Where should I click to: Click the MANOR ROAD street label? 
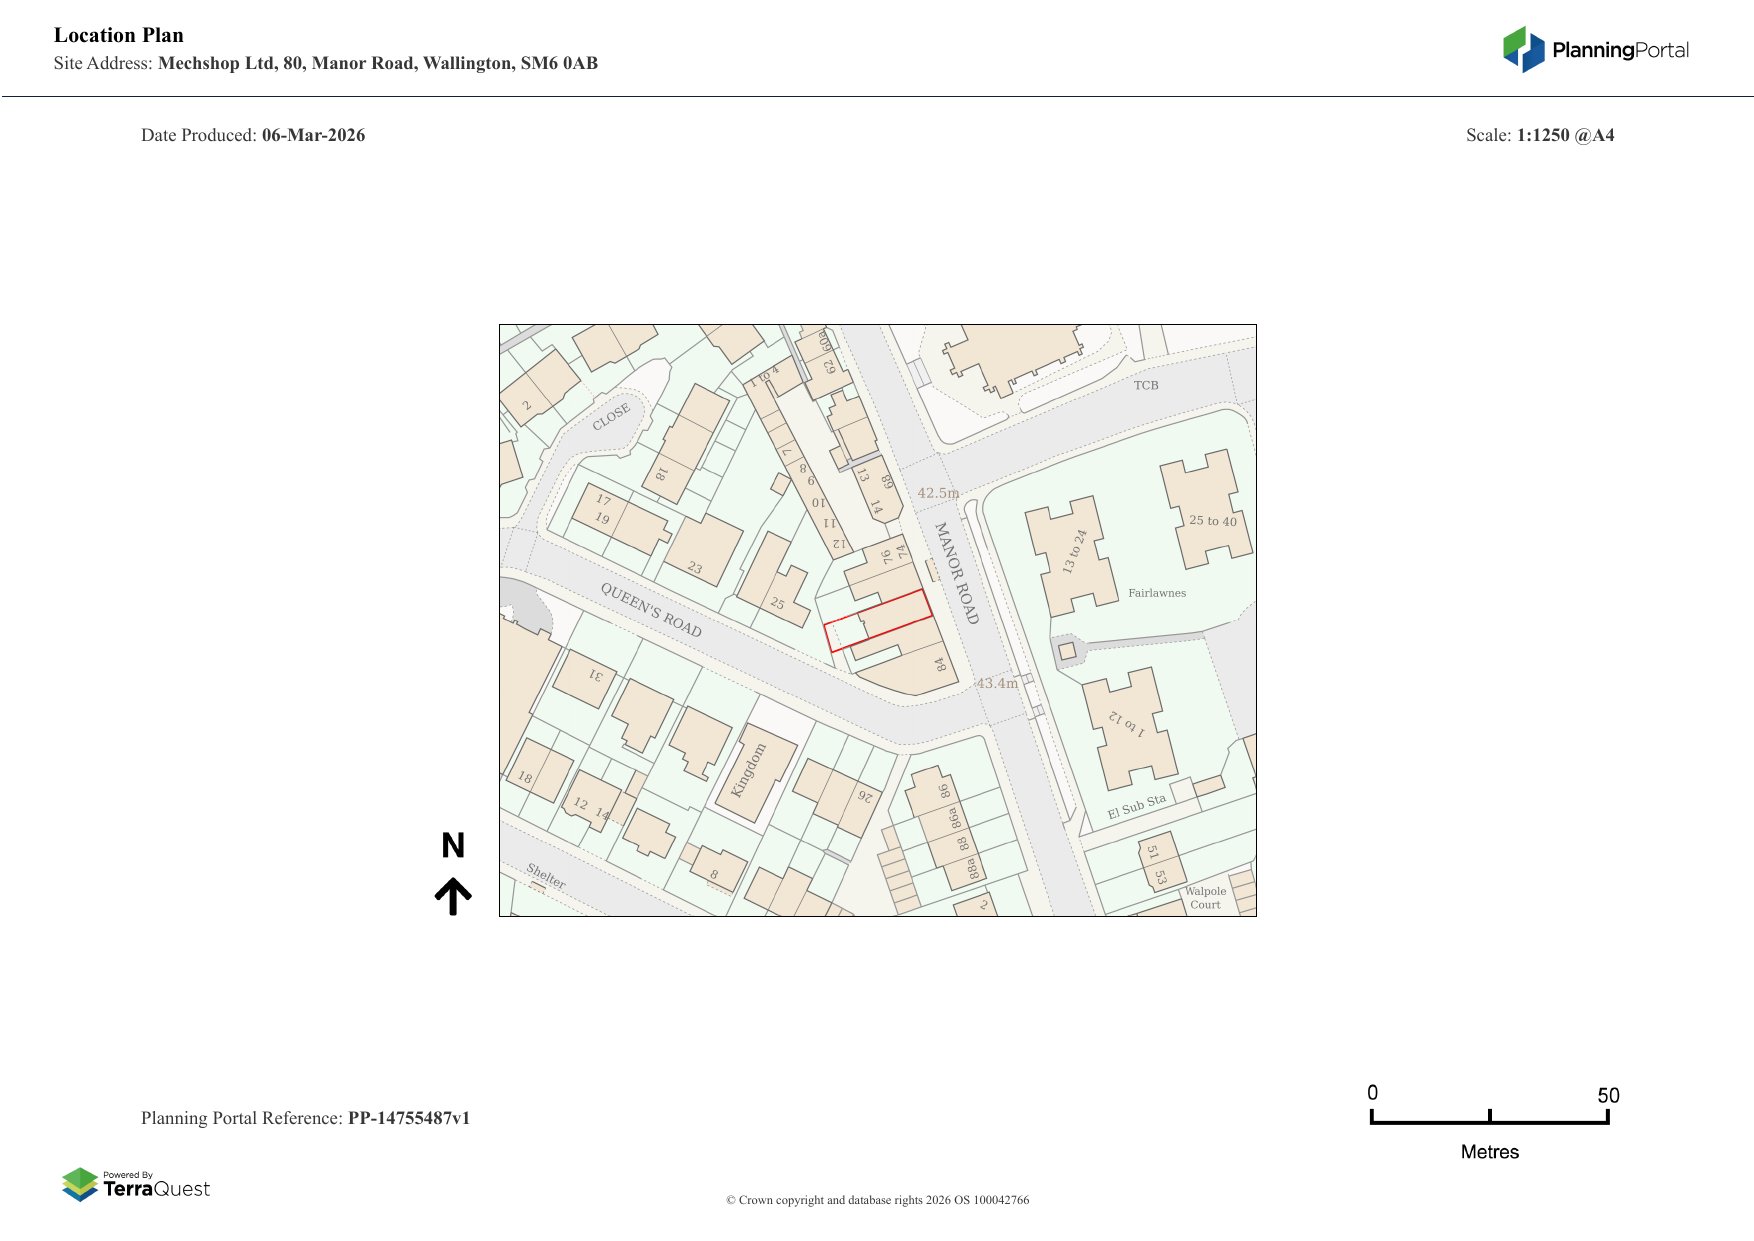tap(955, 572)
